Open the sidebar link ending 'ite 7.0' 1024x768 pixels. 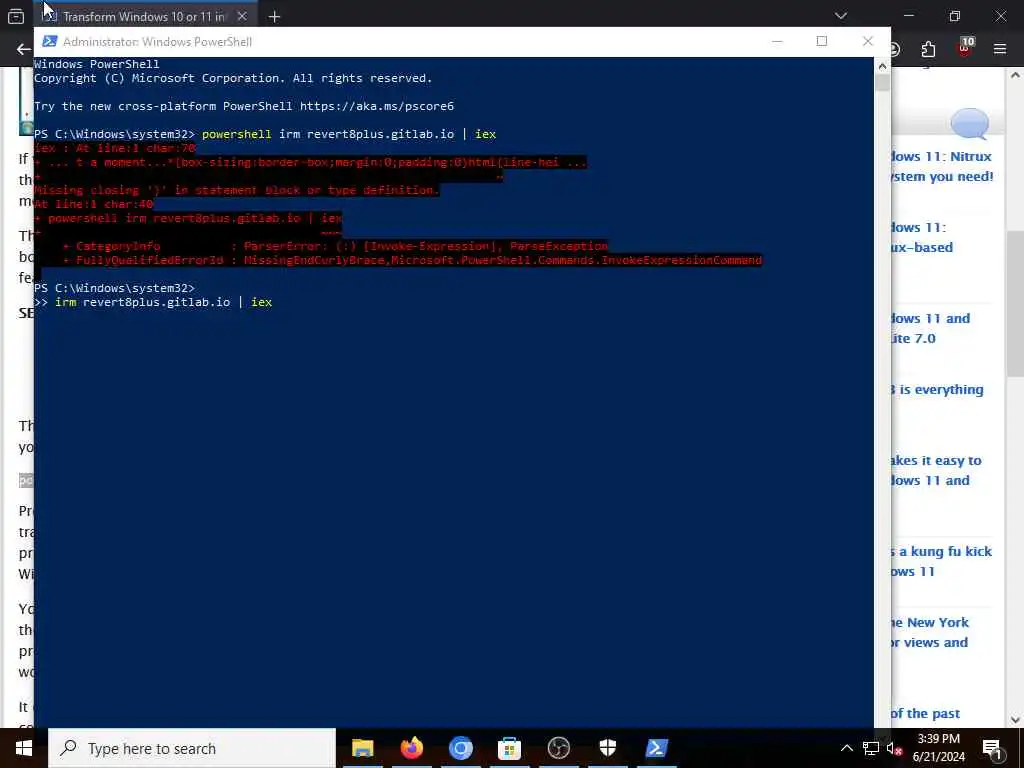coord(930,328)
